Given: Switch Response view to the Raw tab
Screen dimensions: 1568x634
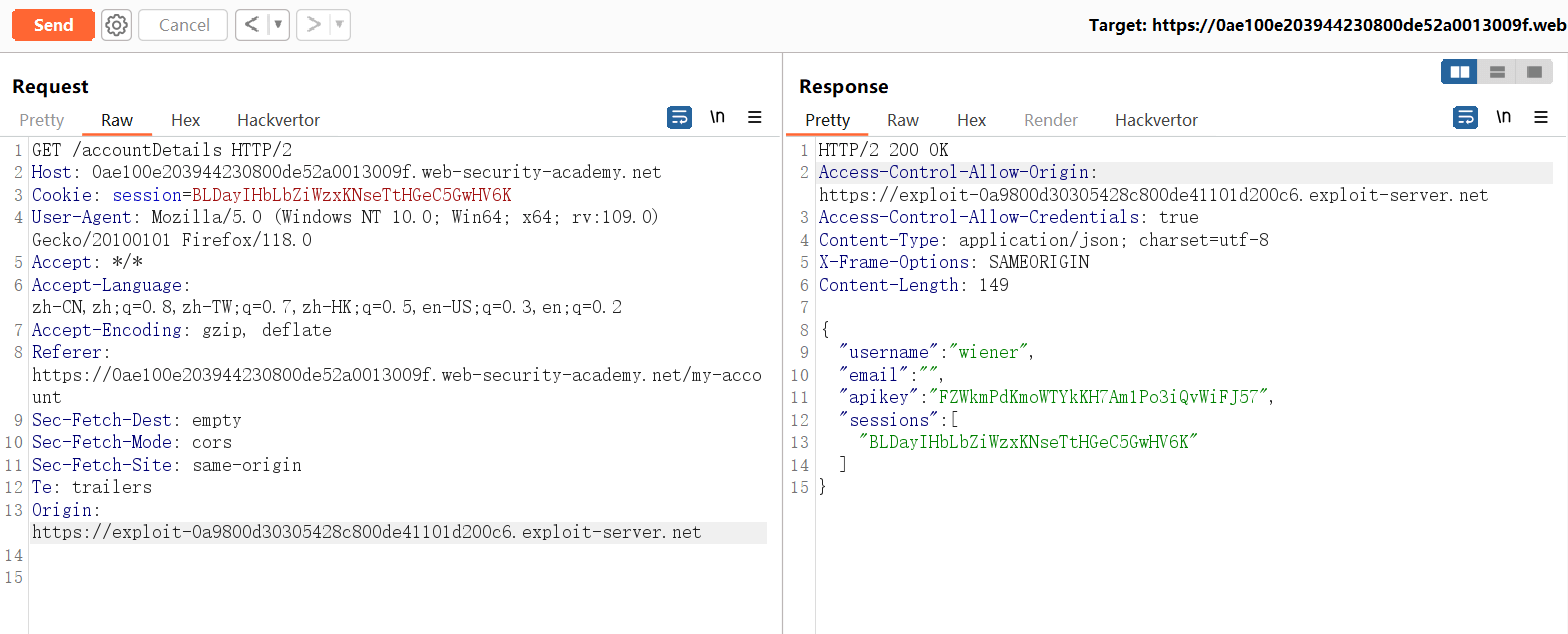Looking at the screenshot, I should click(902, 120).
